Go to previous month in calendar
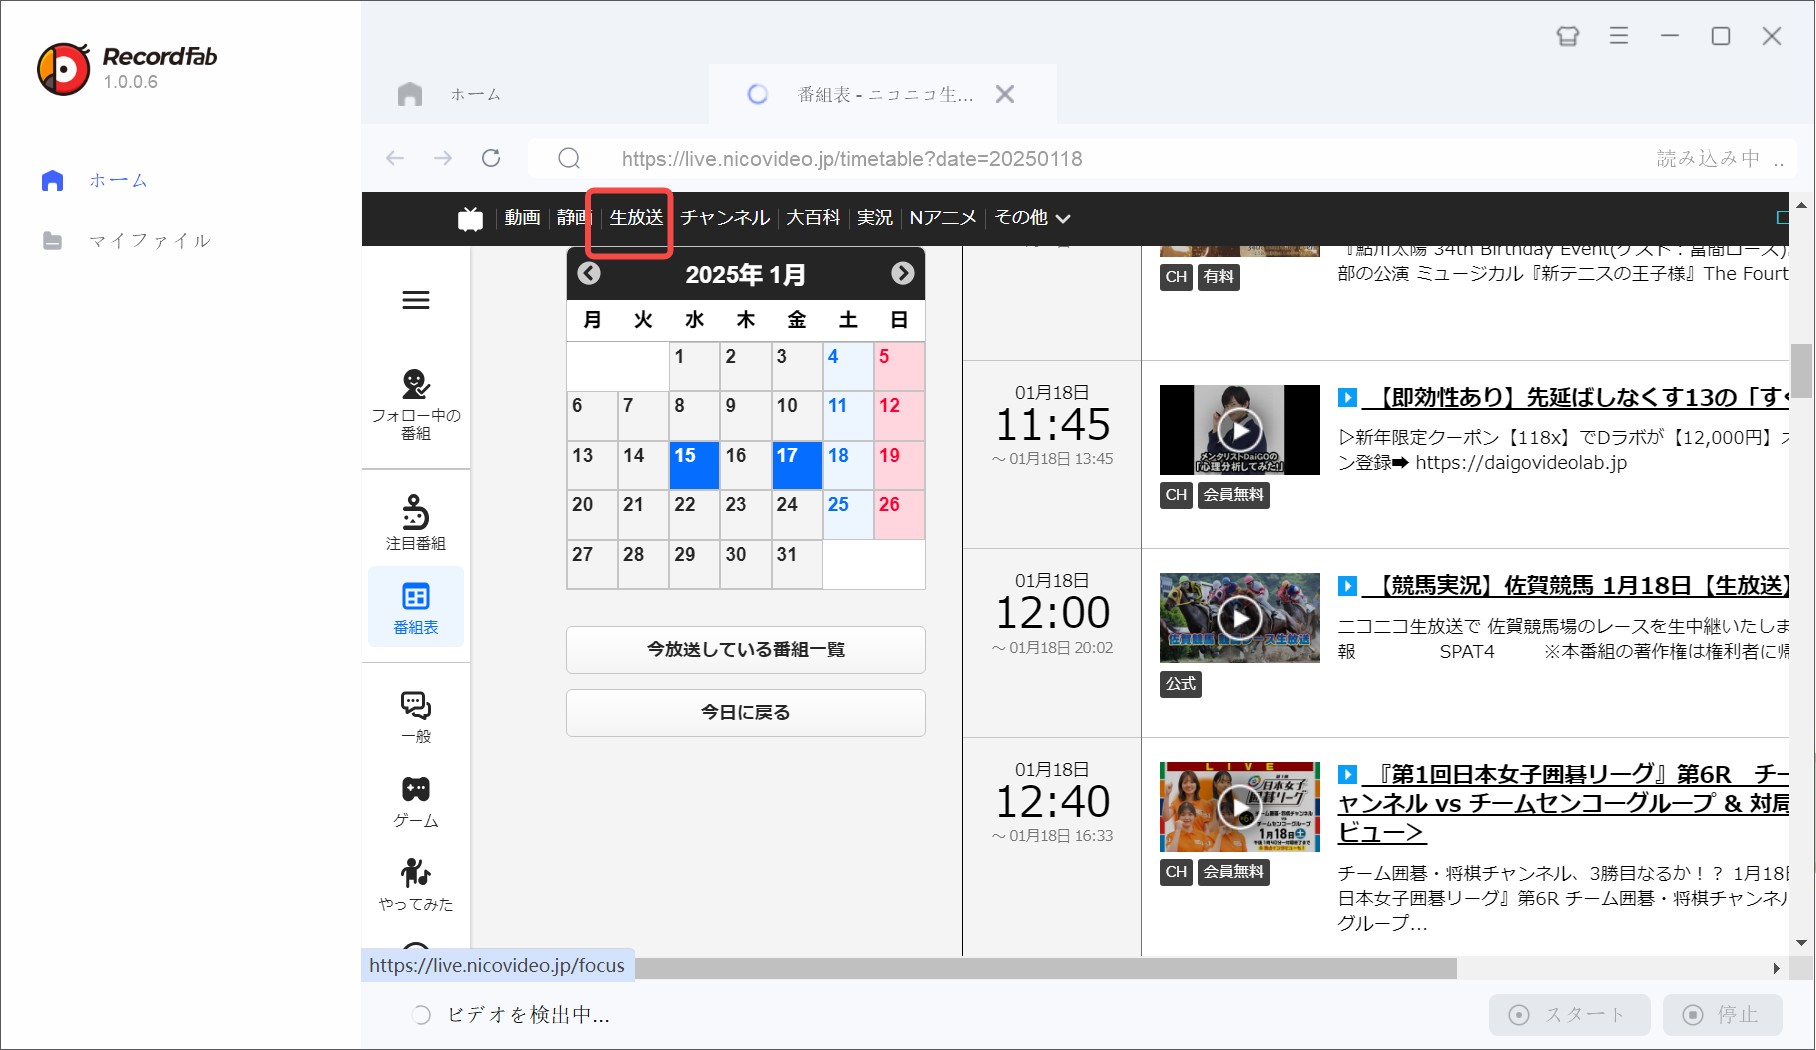 coord(589,273)
